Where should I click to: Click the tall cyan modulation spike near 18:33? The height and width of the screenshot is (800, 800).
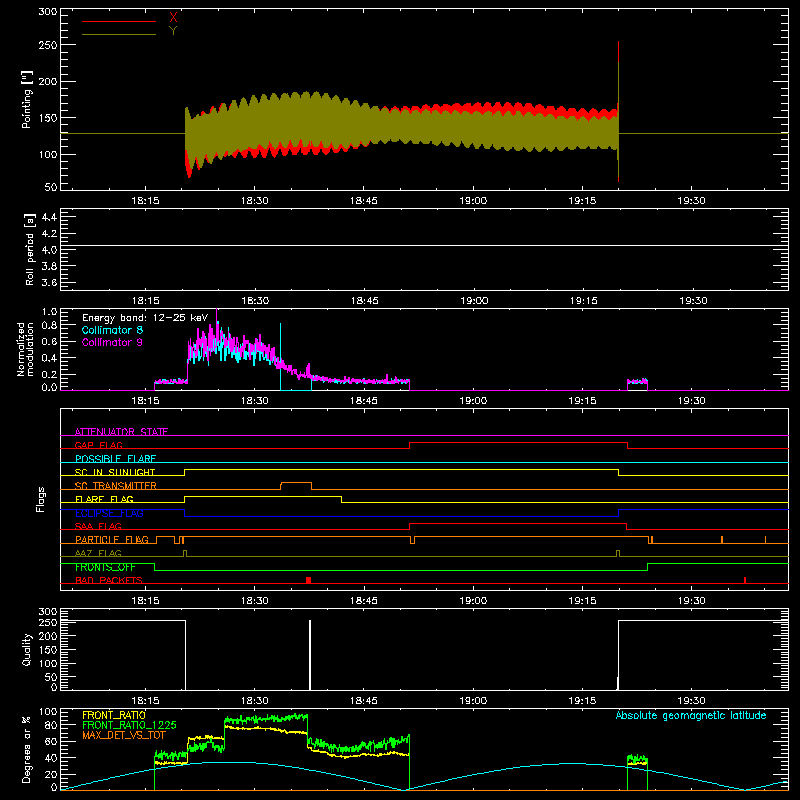[280, 356]
